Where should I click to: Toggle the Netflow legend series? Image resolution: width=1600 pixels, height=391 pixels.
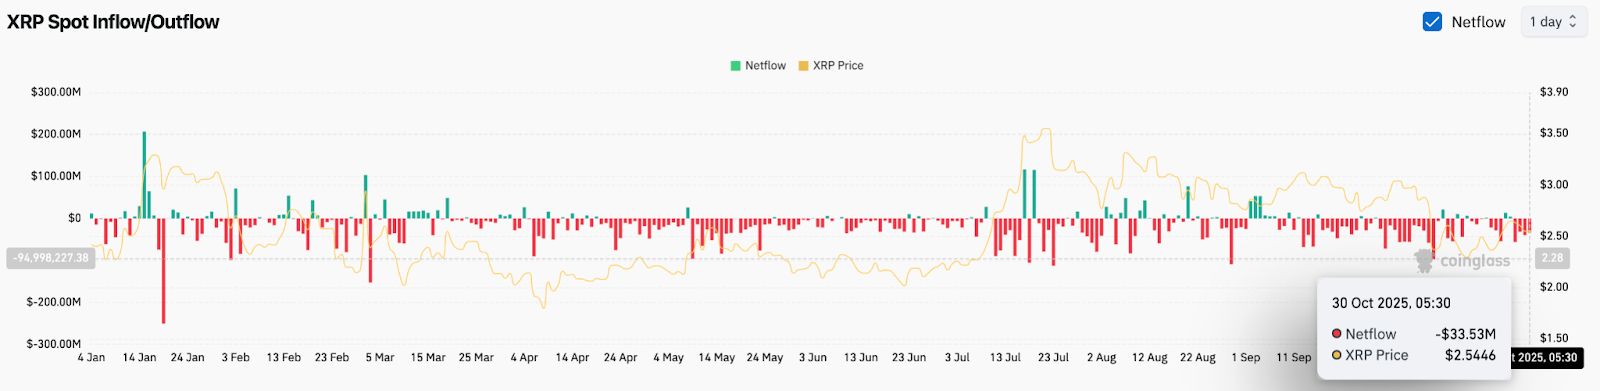(758, 65)
